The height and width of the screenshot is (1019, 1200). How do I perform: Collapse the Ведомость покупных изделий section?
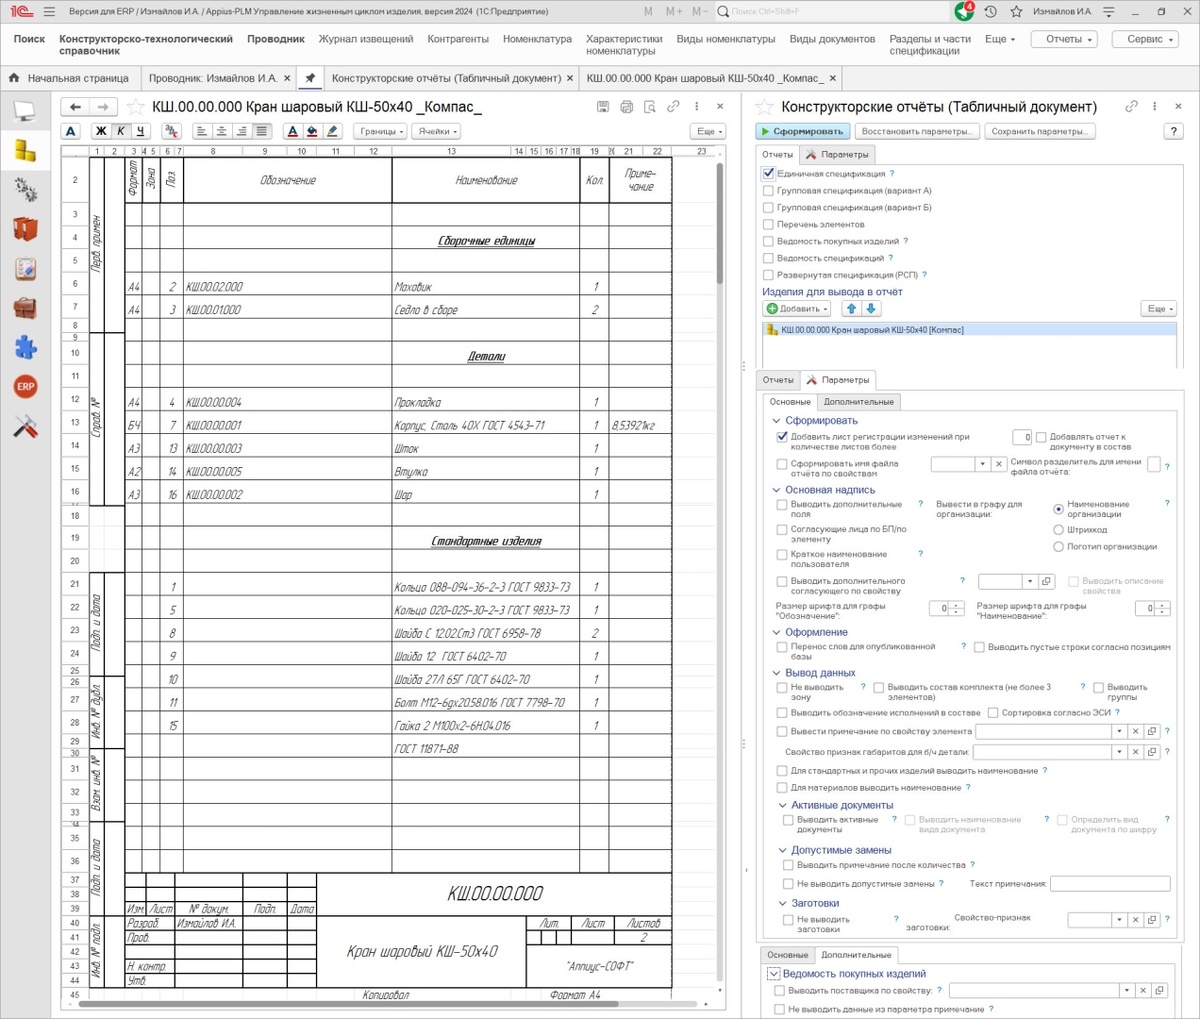(773, 974)
